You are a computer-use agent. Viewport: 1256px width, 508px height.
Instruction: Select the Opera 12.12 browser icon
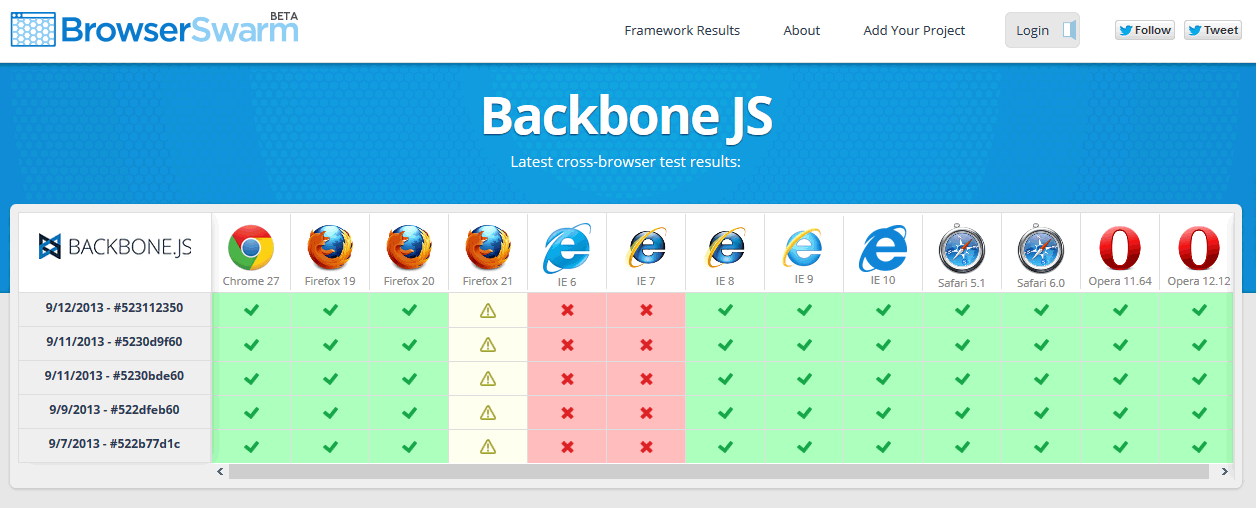pos(1198,248)
